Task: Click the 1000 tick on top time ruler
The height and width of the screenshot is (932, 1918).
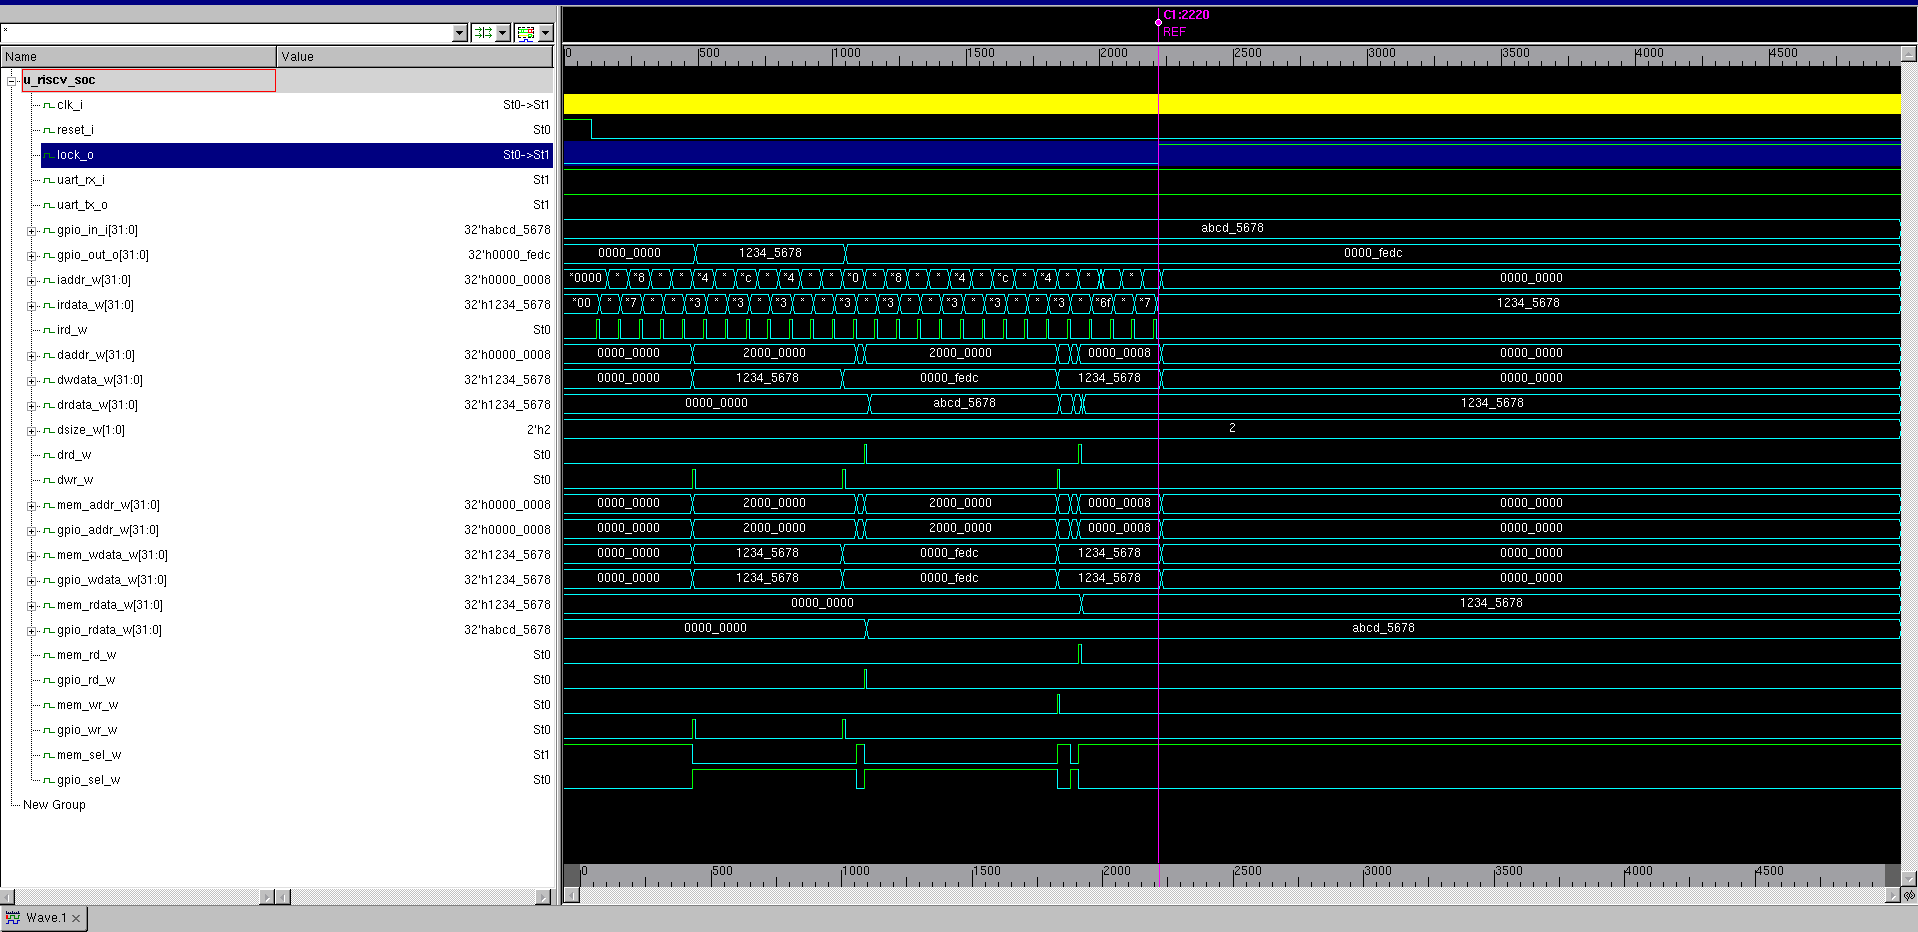Action: click(846, 53)
